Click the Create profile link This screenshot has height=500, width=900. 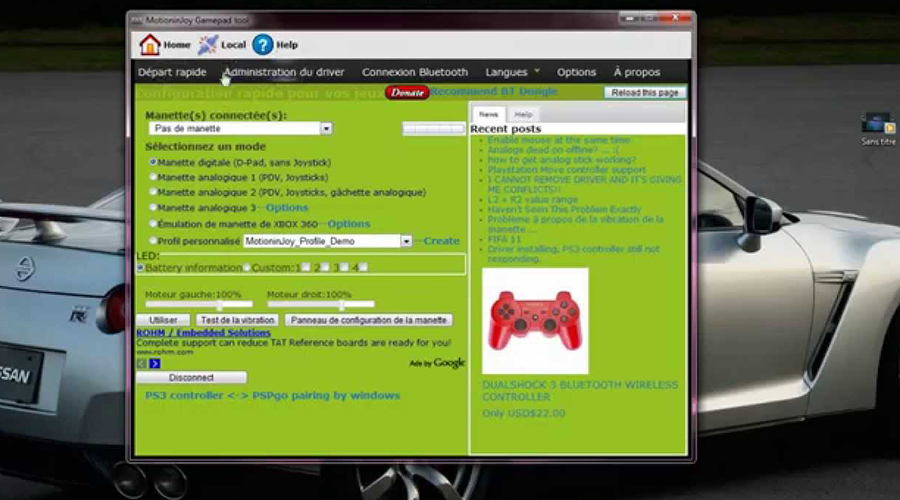click(441, 241)
